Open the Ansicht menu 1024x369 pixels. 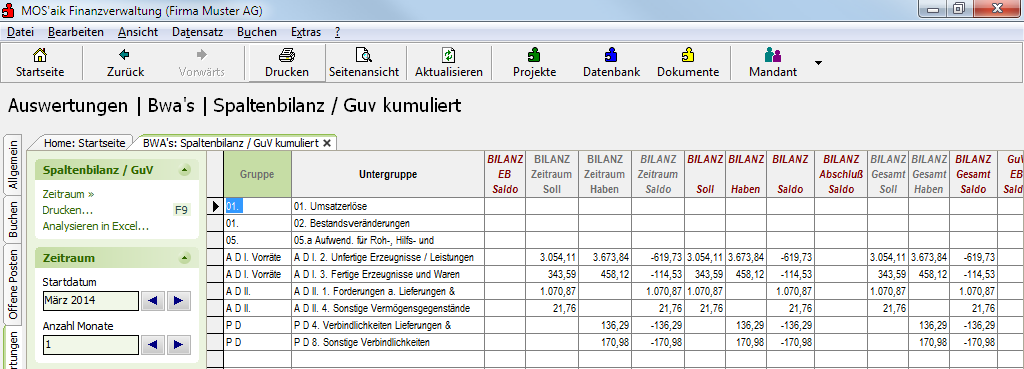click(138, 32)
